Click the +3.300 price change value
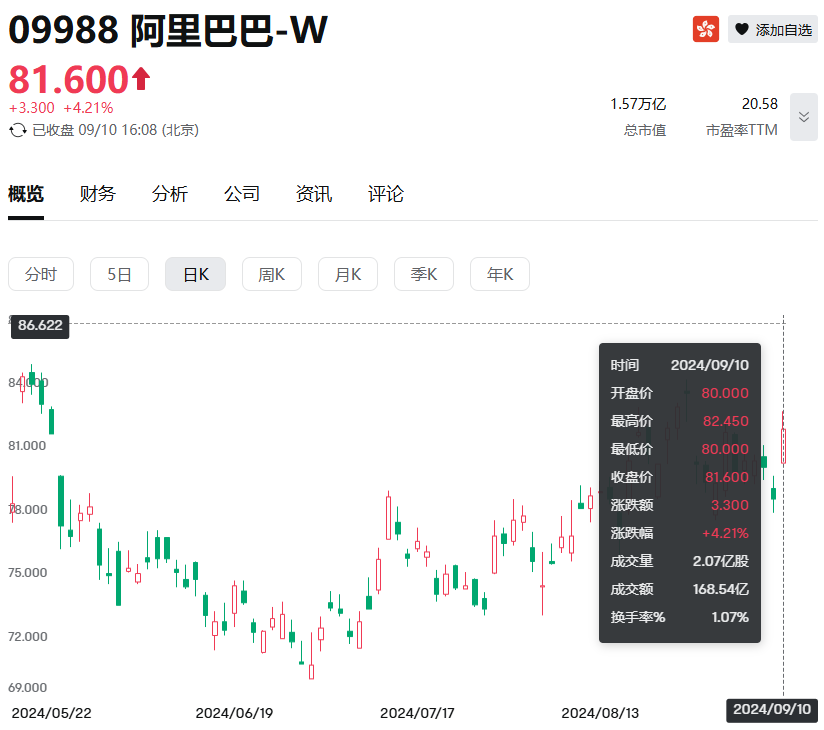Viewport: 824px width, 730px height. coord(32,108)
